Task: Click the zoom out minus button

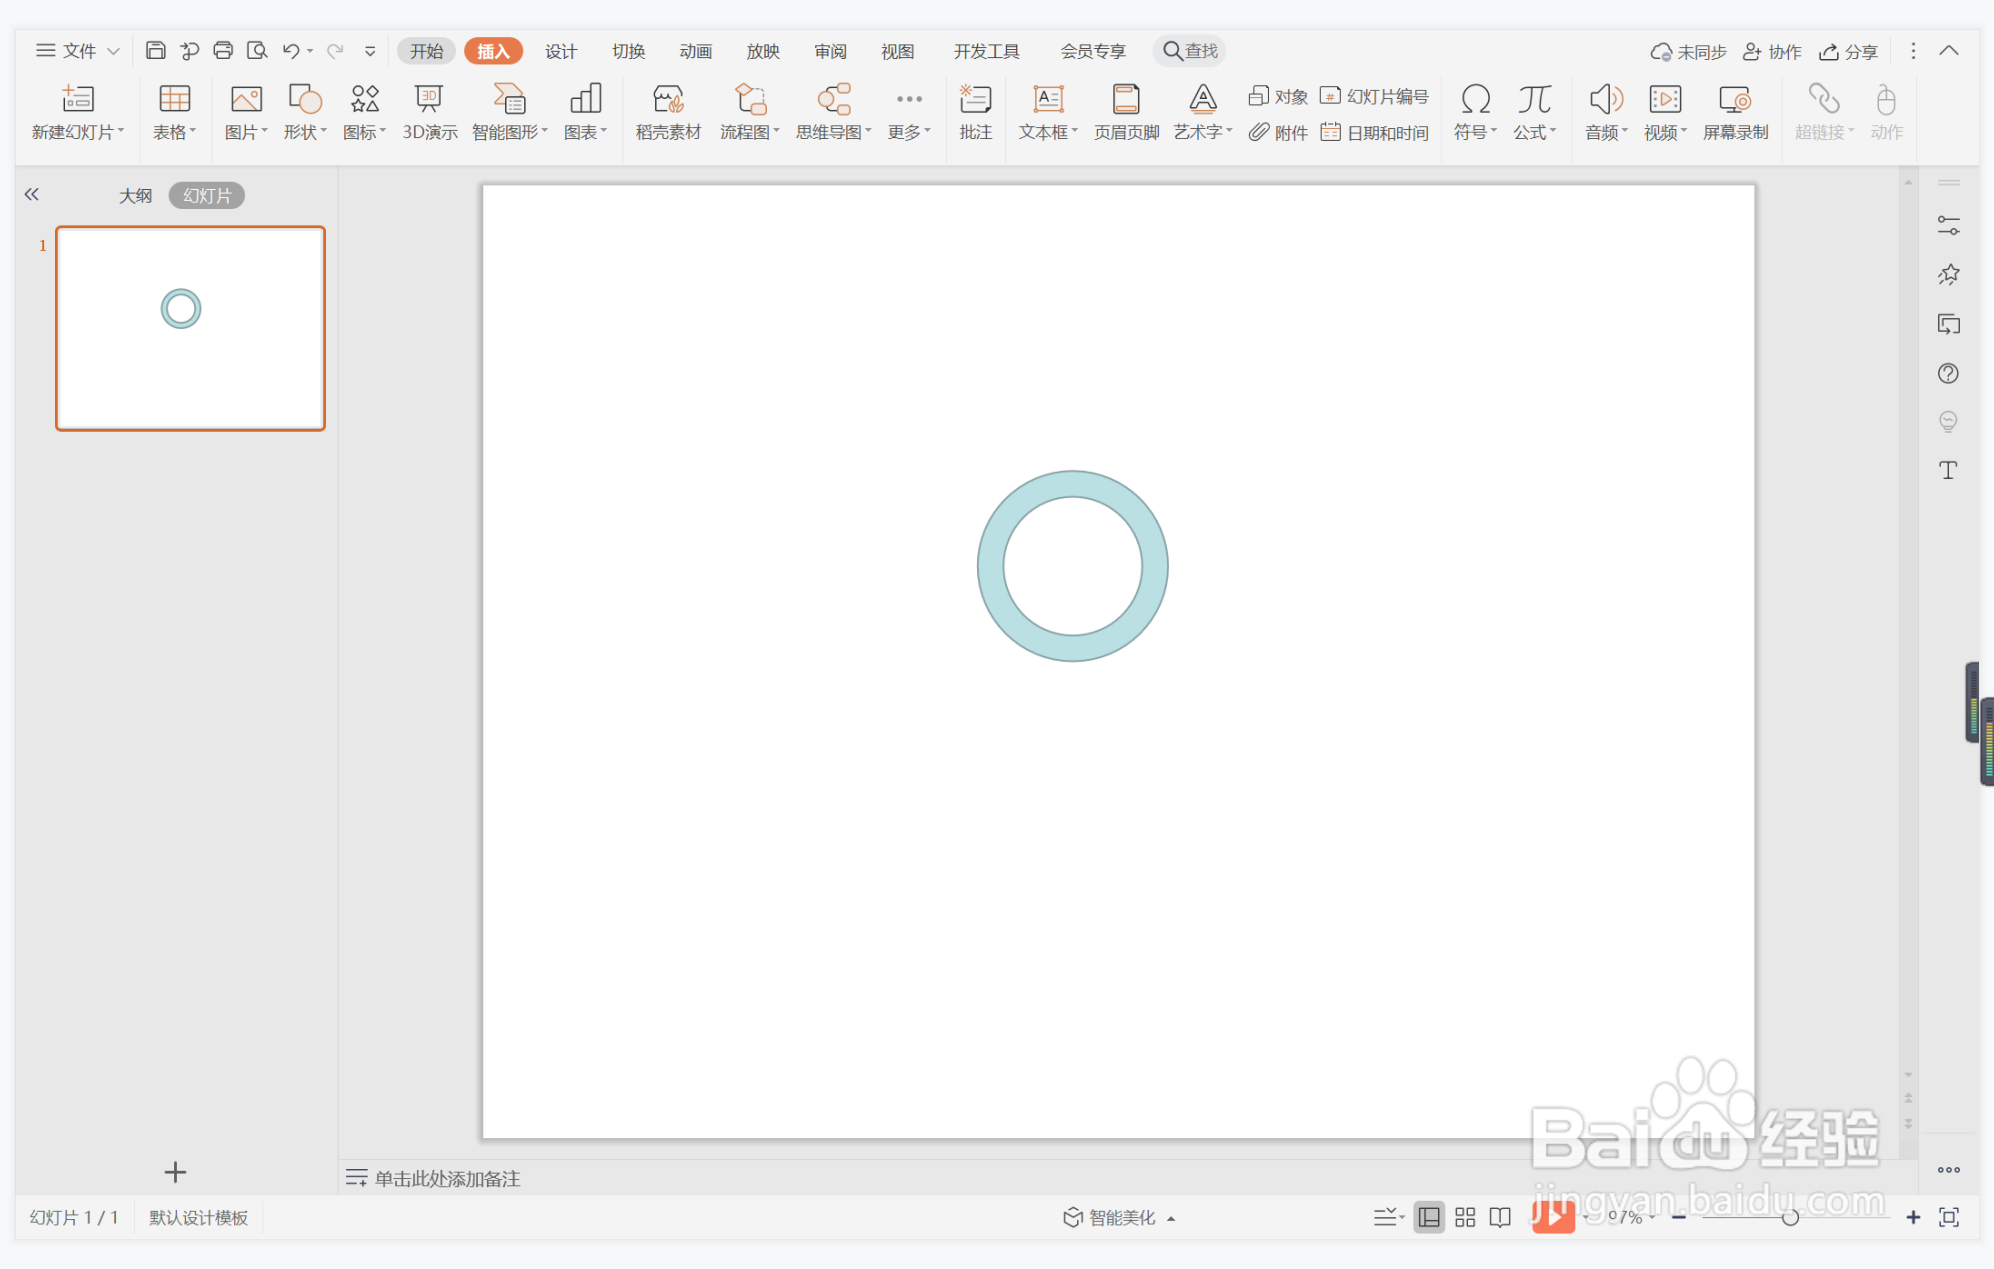Action: coord(1678,1217)
